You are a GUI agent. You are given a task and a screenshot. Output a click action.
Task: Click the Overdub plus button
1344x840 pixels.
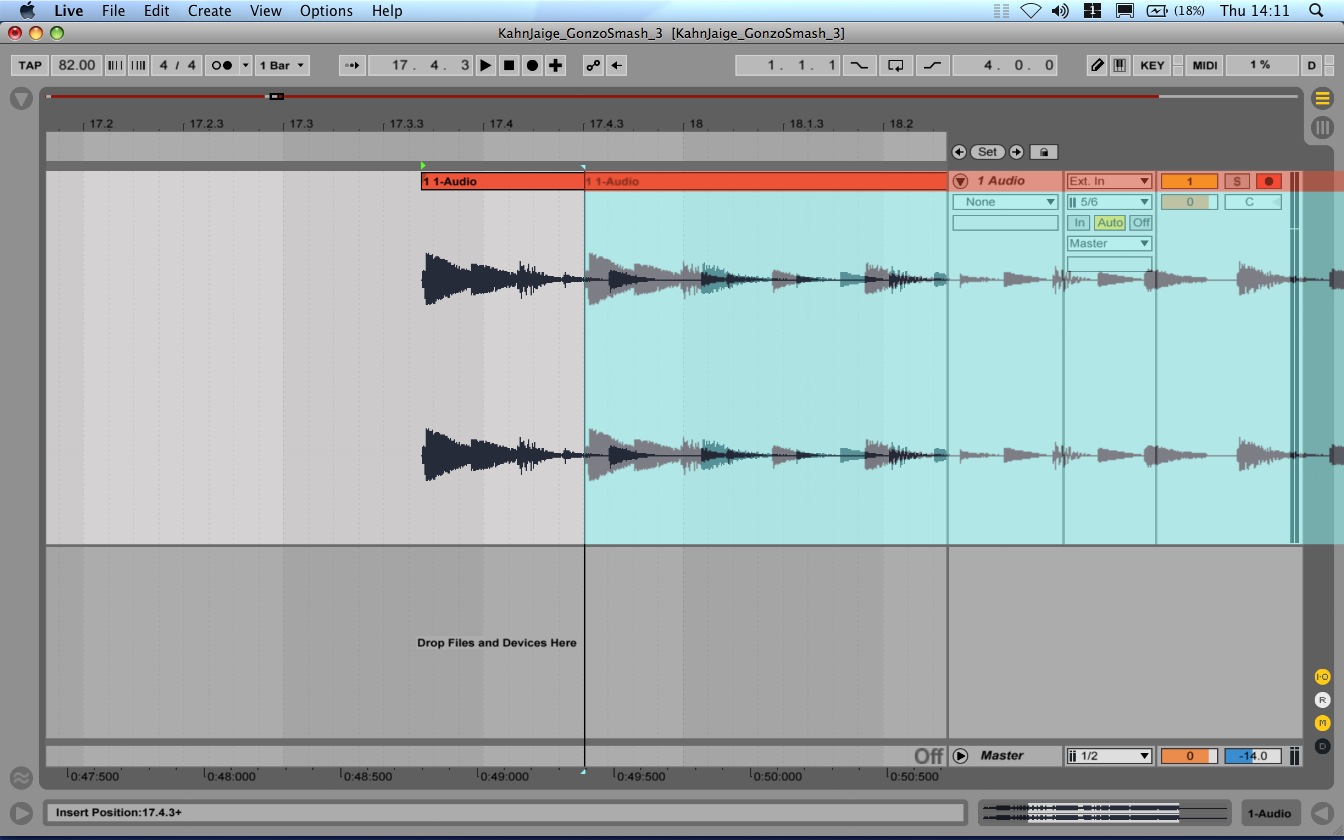(x=556, y=65)
